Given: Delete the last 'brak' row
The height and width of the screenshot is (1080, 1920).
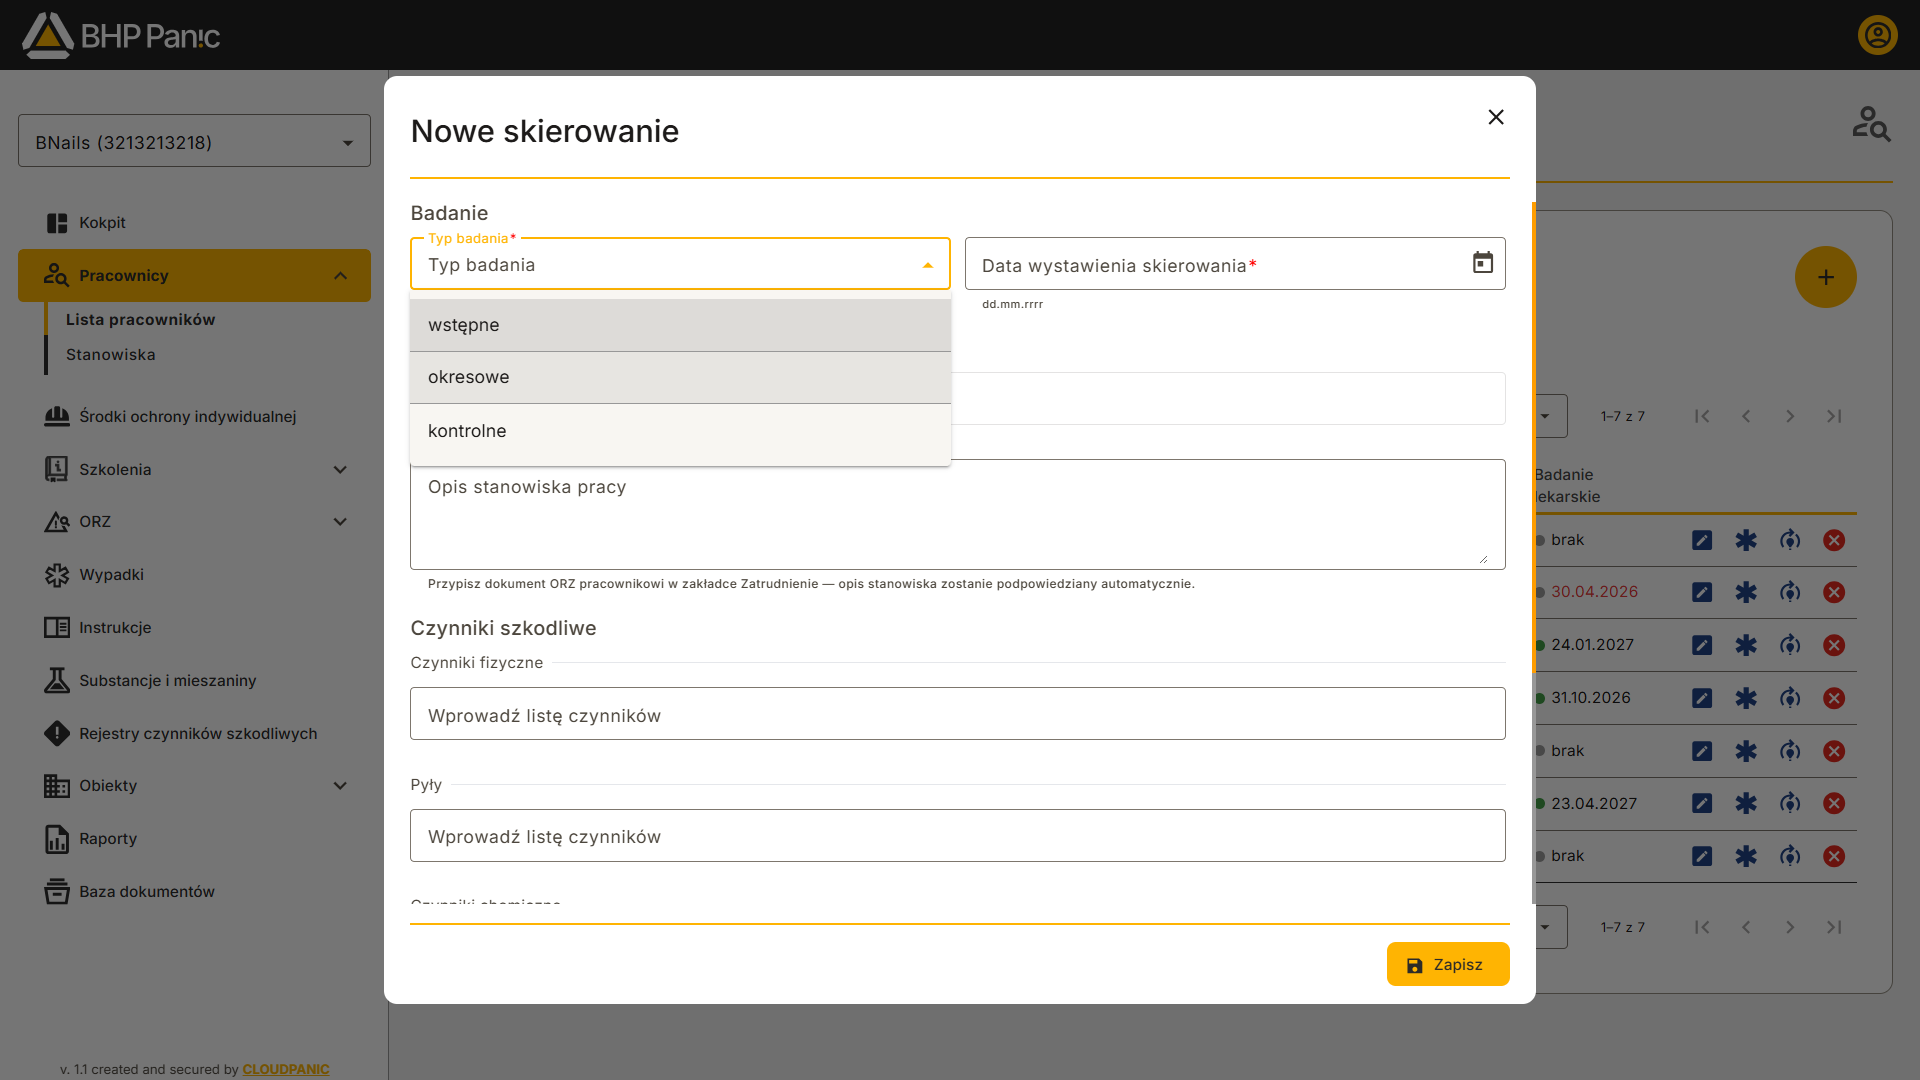Looking at the screenshot, I should [x=1833, y=856].
